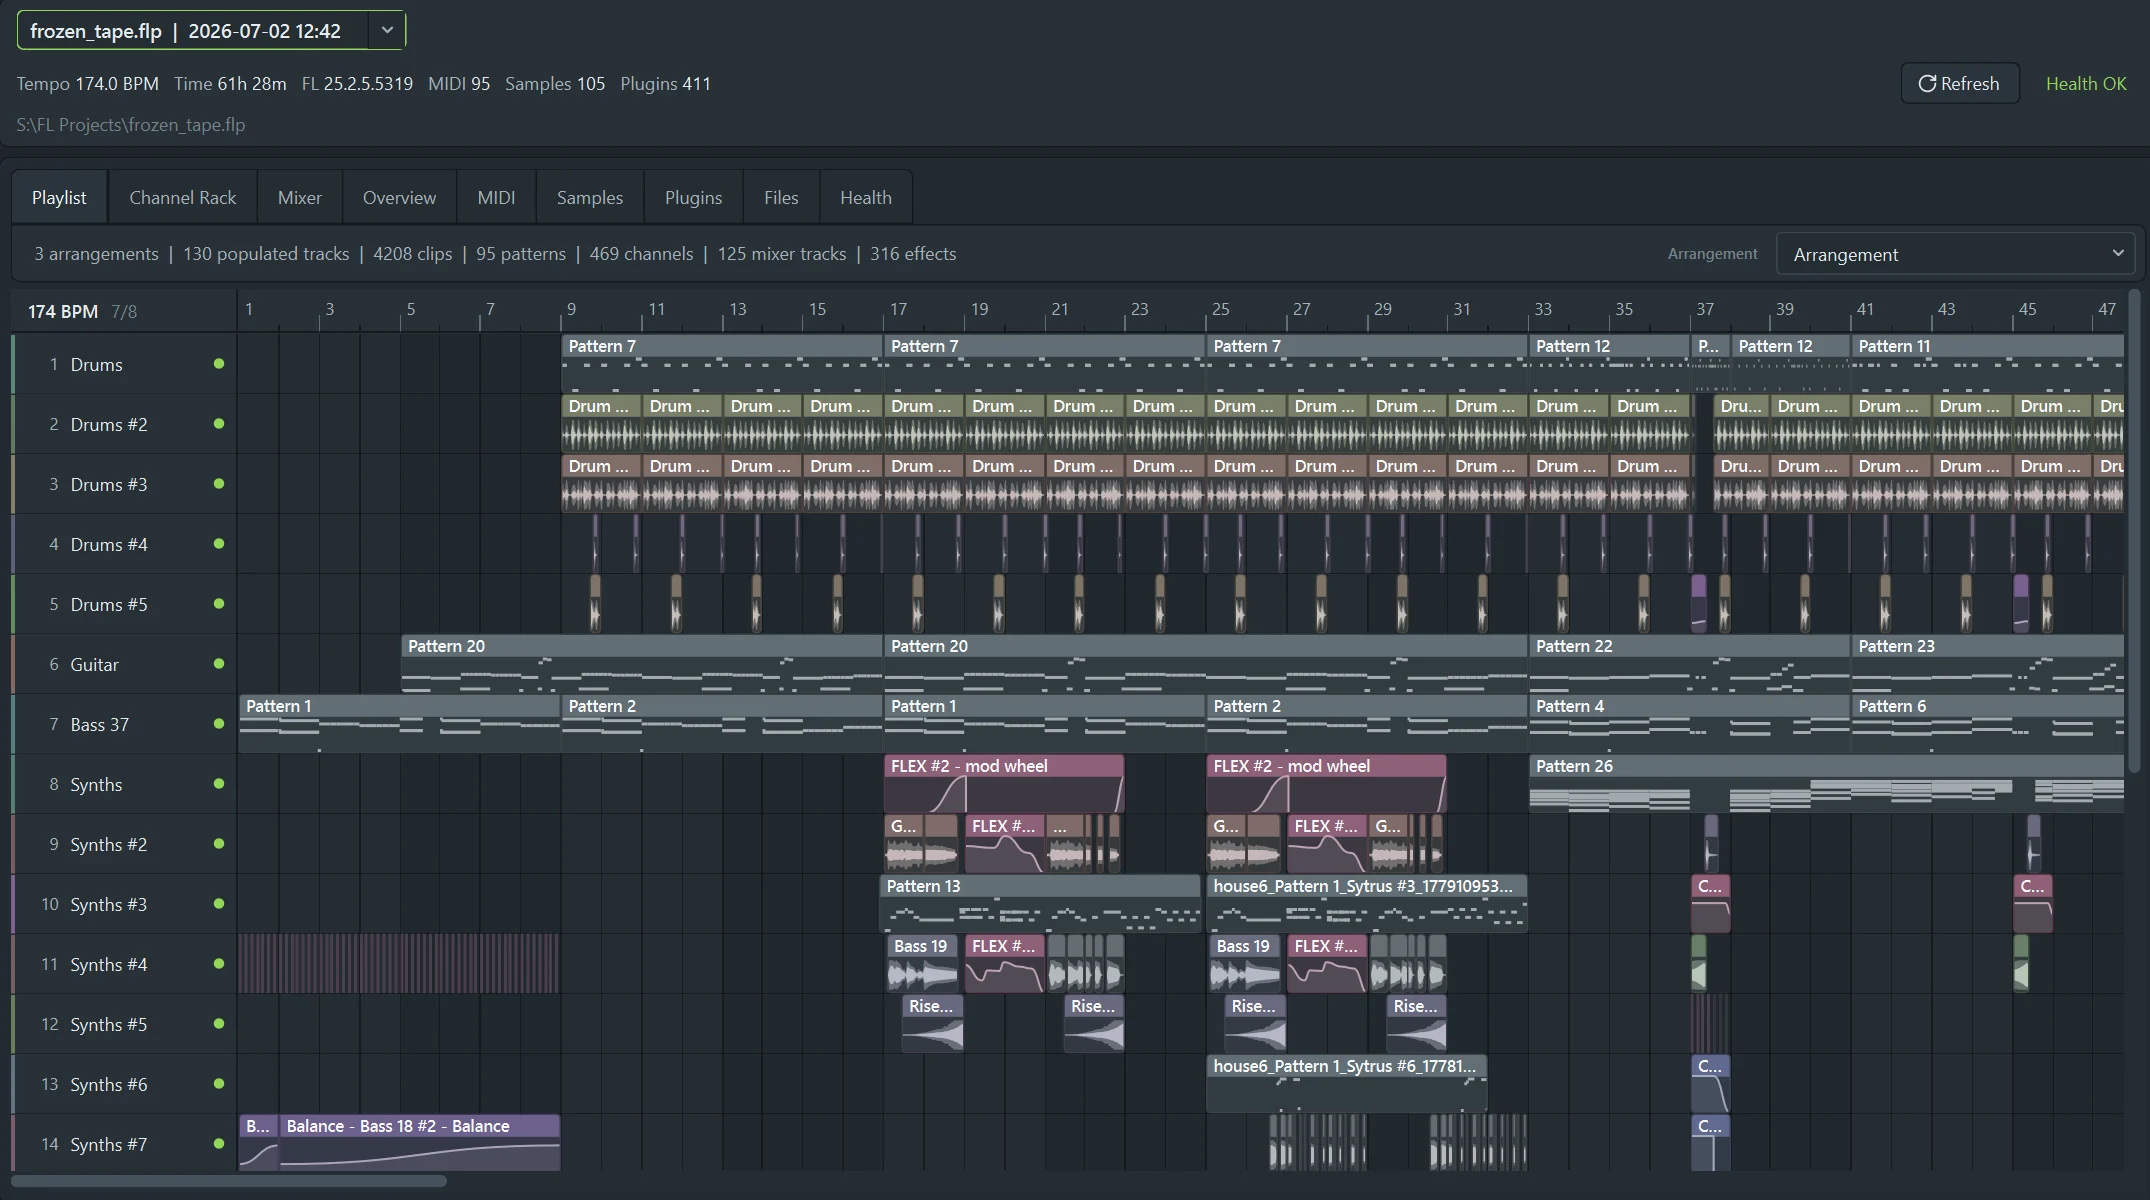The image size is (2150, 1200).
Task: Toggle the mute dot on Bass 37 track
Action: (x=219, y=724)
